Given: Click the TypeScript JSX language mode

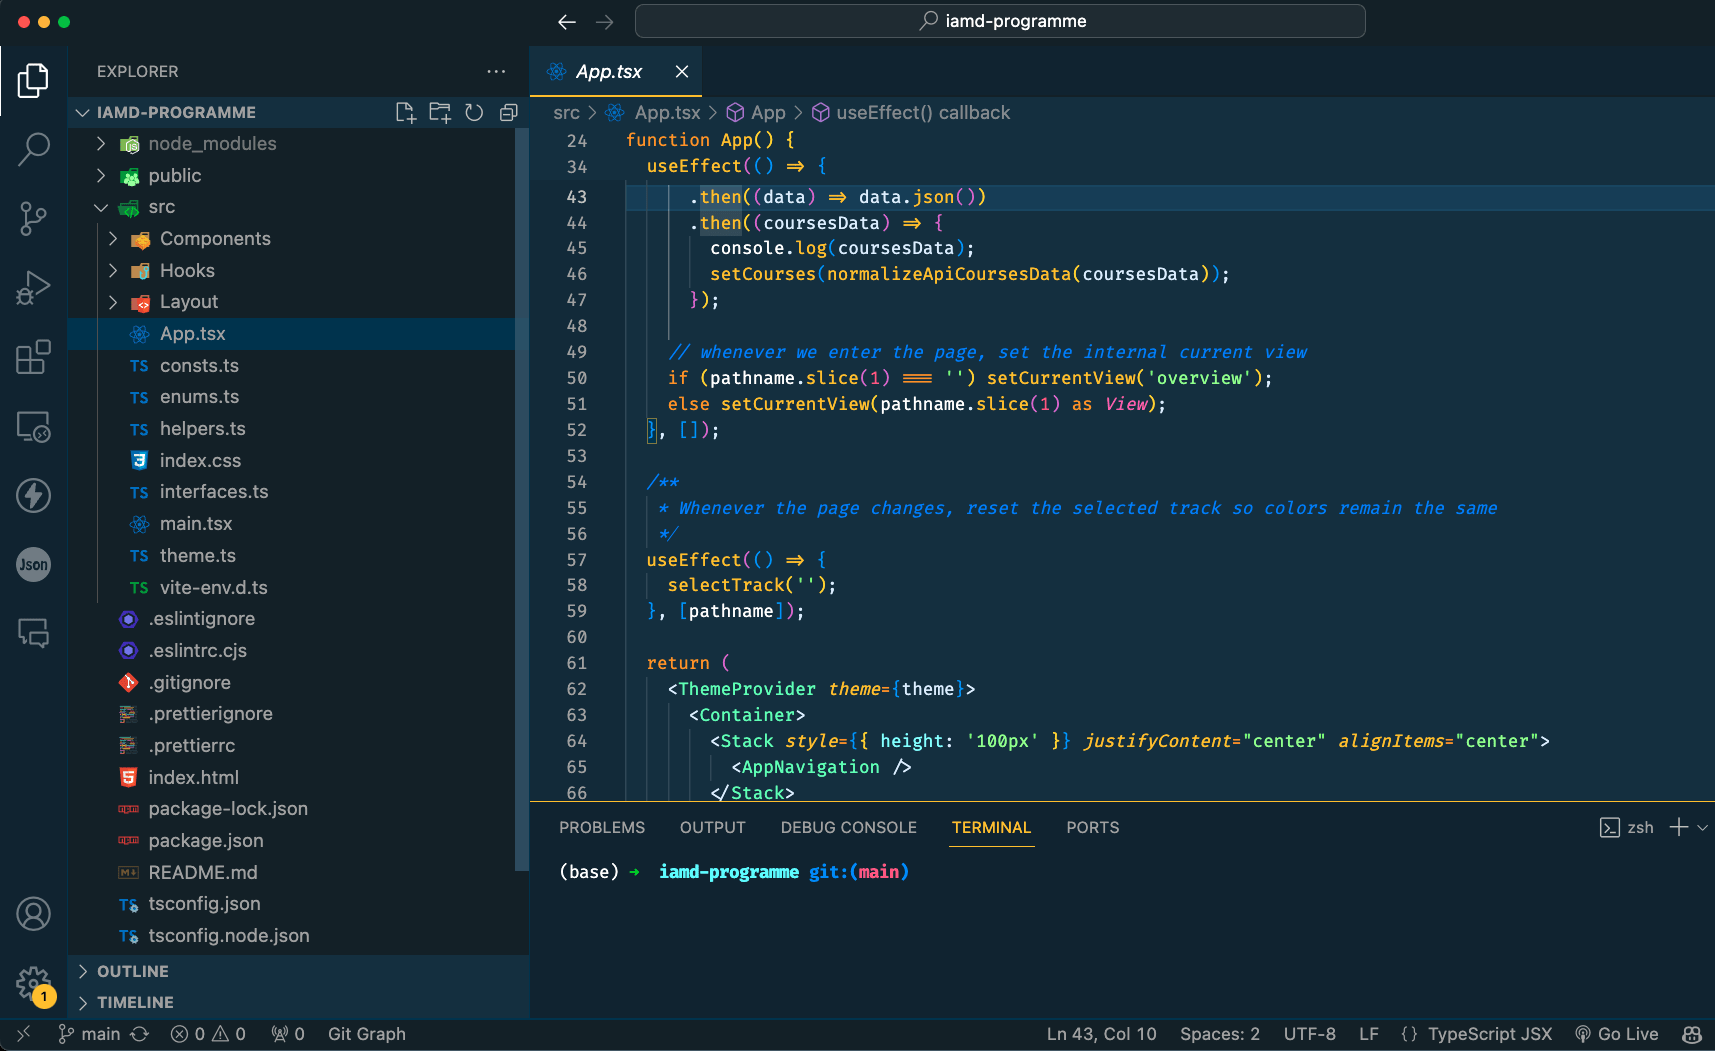Looking at the screenshot, I should coord(1489,1034).
